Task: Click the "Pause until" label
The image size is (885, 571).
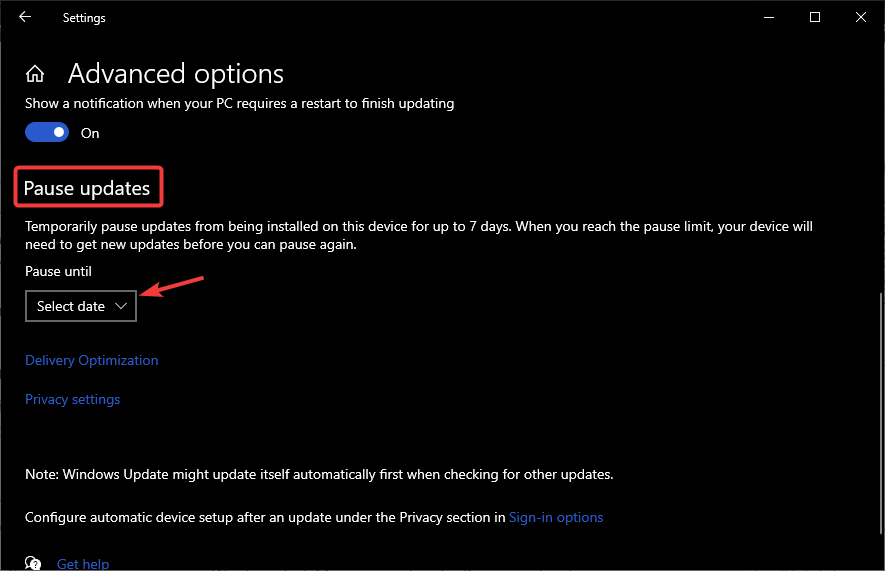Action: (59, 271)
